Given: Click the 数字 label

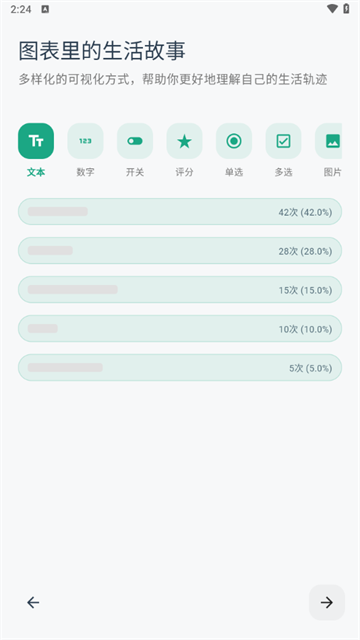Looking at the screenshot, I should click(x=85, y=172).
